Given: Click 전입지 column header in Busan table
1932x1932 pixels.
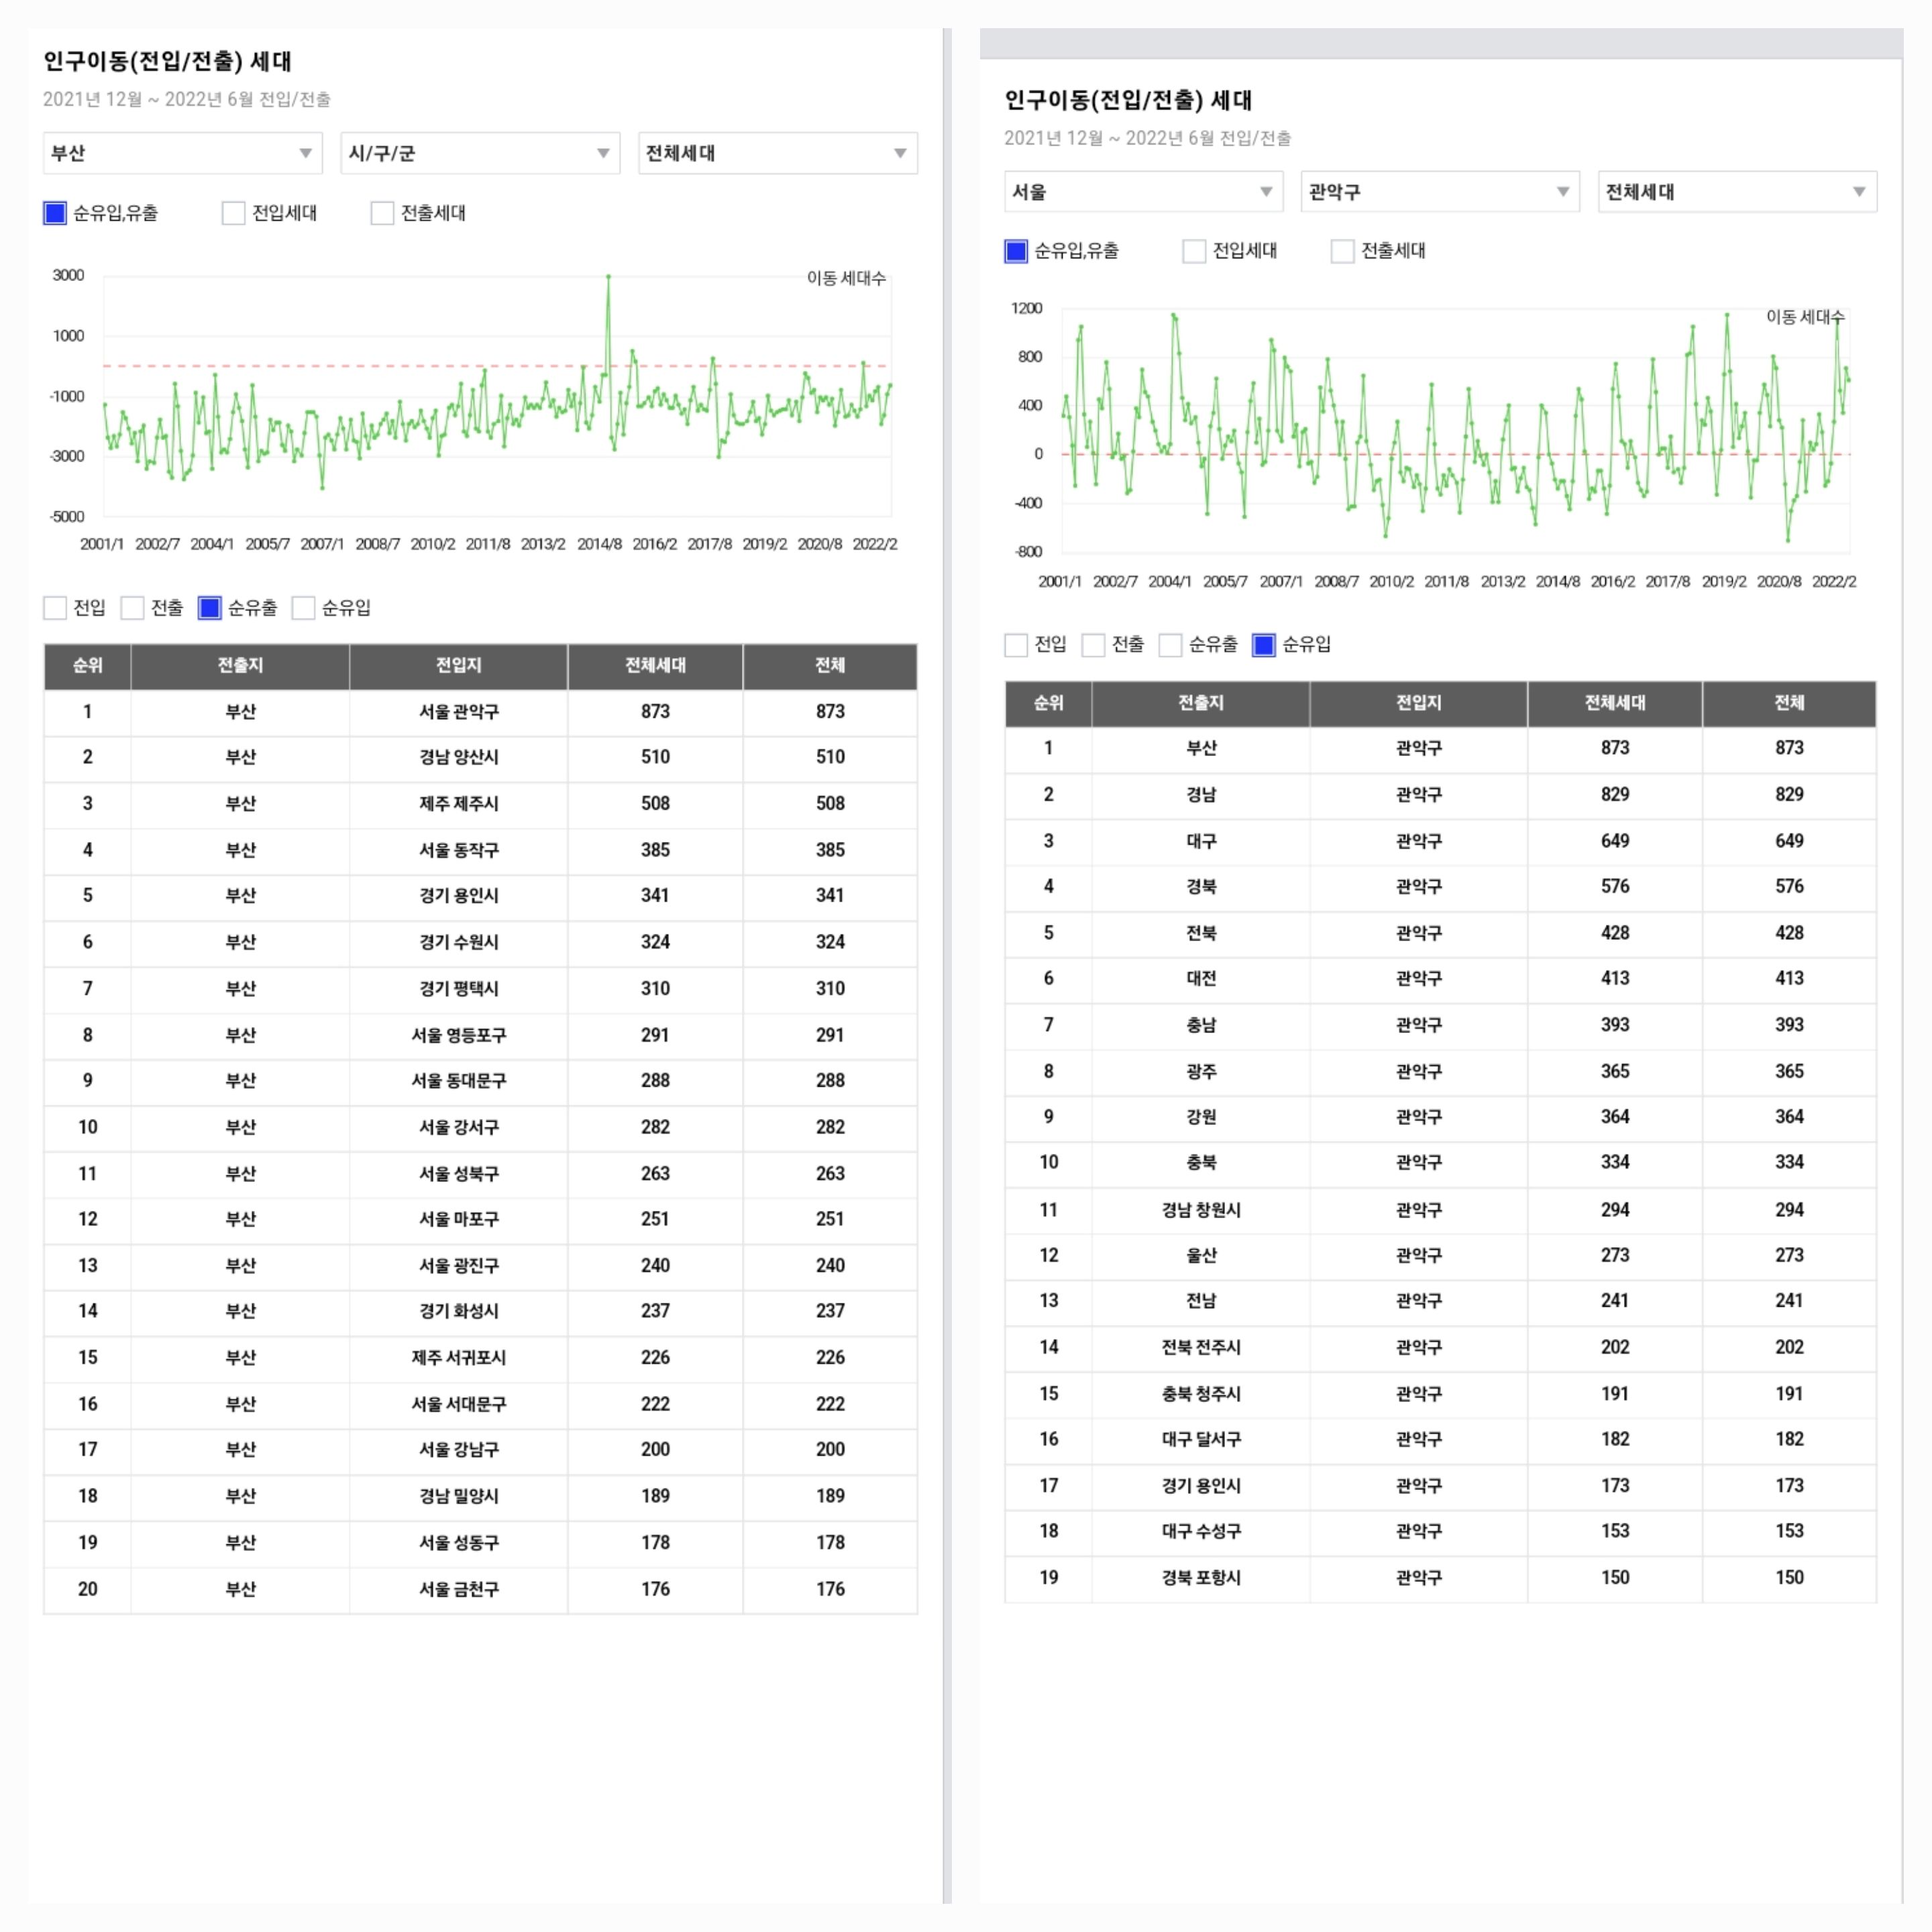Looking at the screenshot, I should tap(458, 666).
